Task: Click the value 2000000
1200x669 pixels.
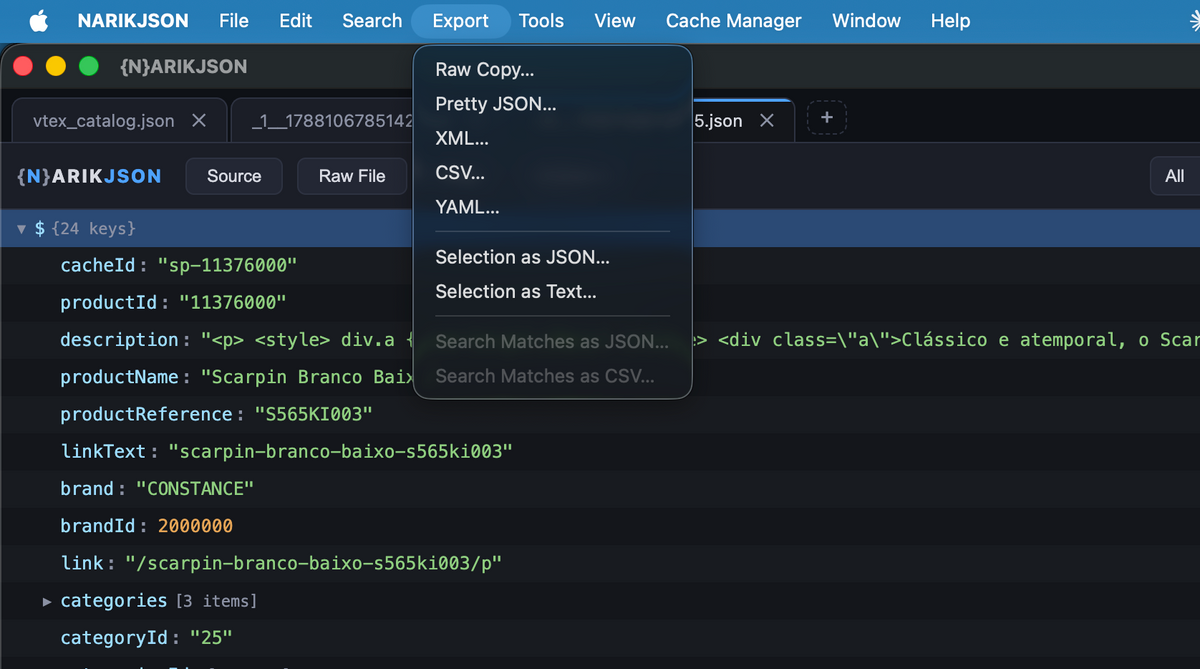Action: [x=195, y=526]
